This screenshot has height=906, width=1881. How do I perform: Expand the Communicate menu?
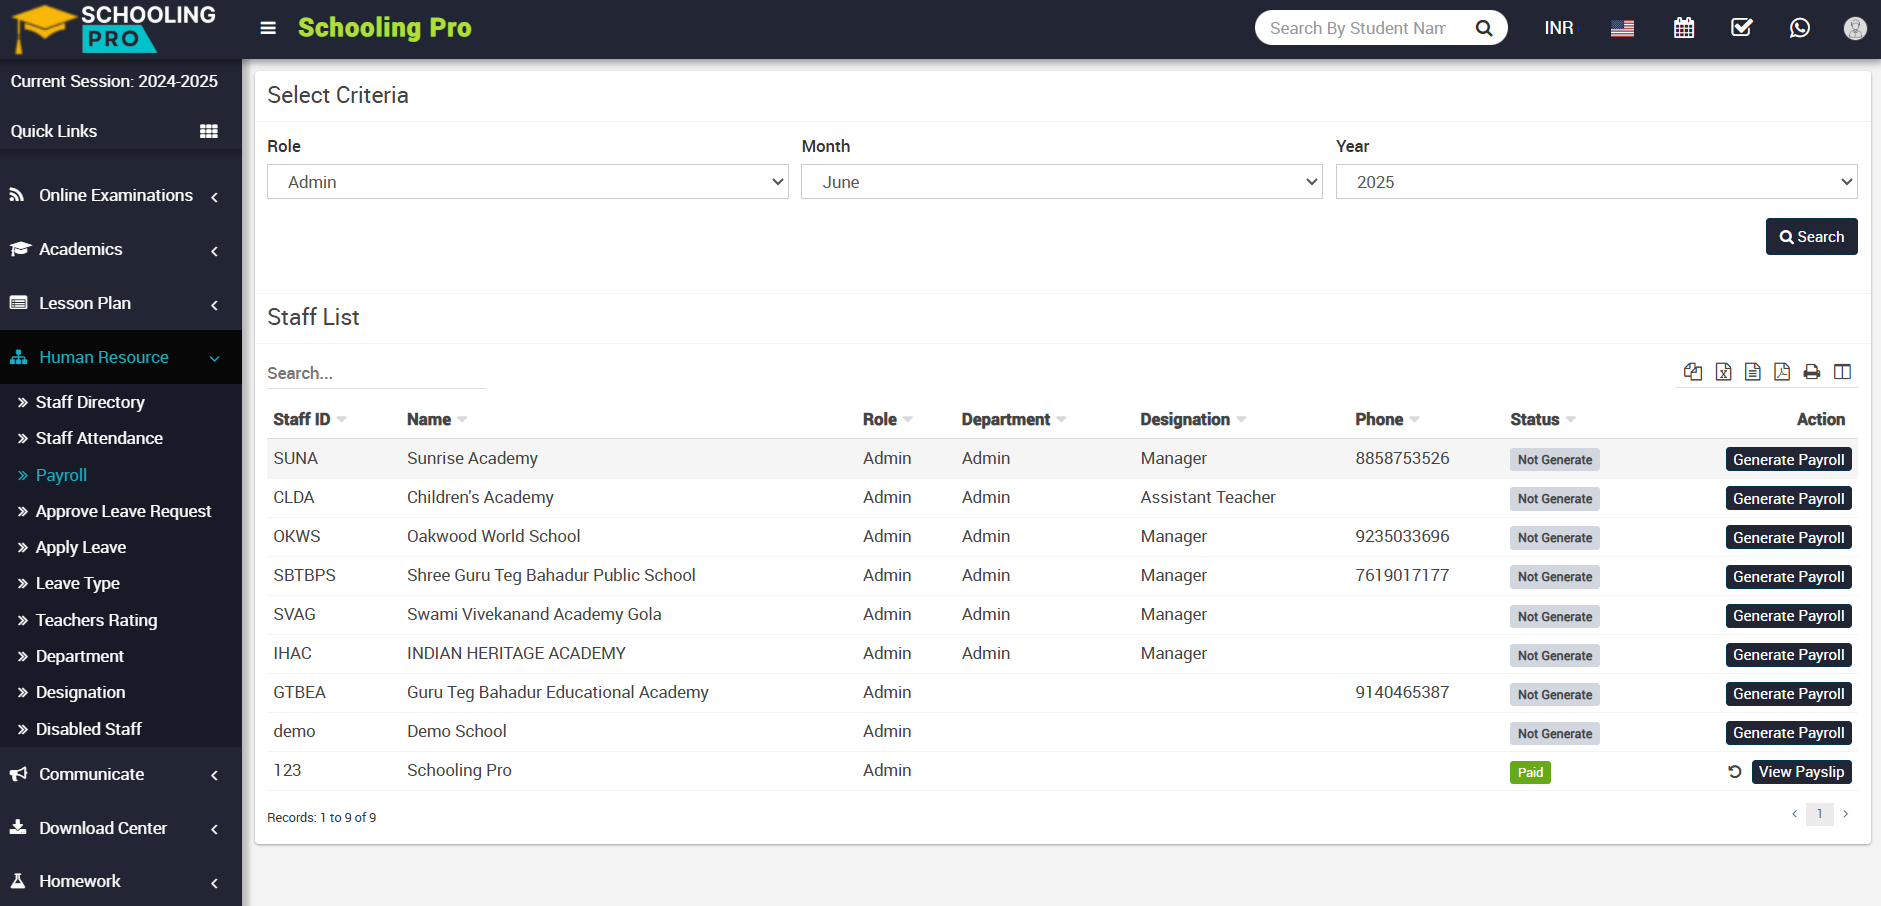pyautogui.click(x=121, y=775)
